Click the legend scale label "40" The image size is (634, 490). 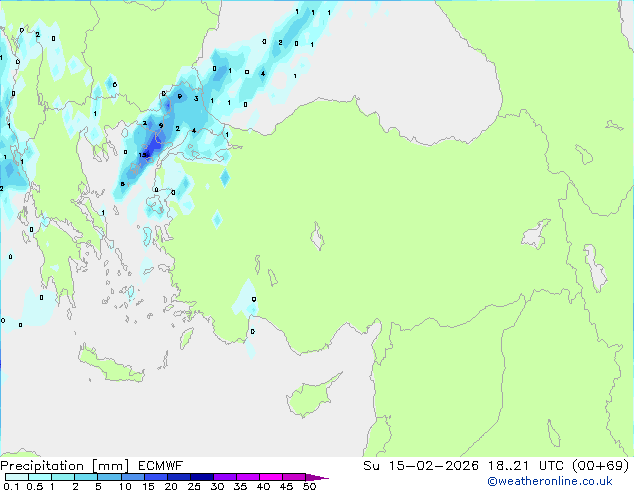coord(263,486)
